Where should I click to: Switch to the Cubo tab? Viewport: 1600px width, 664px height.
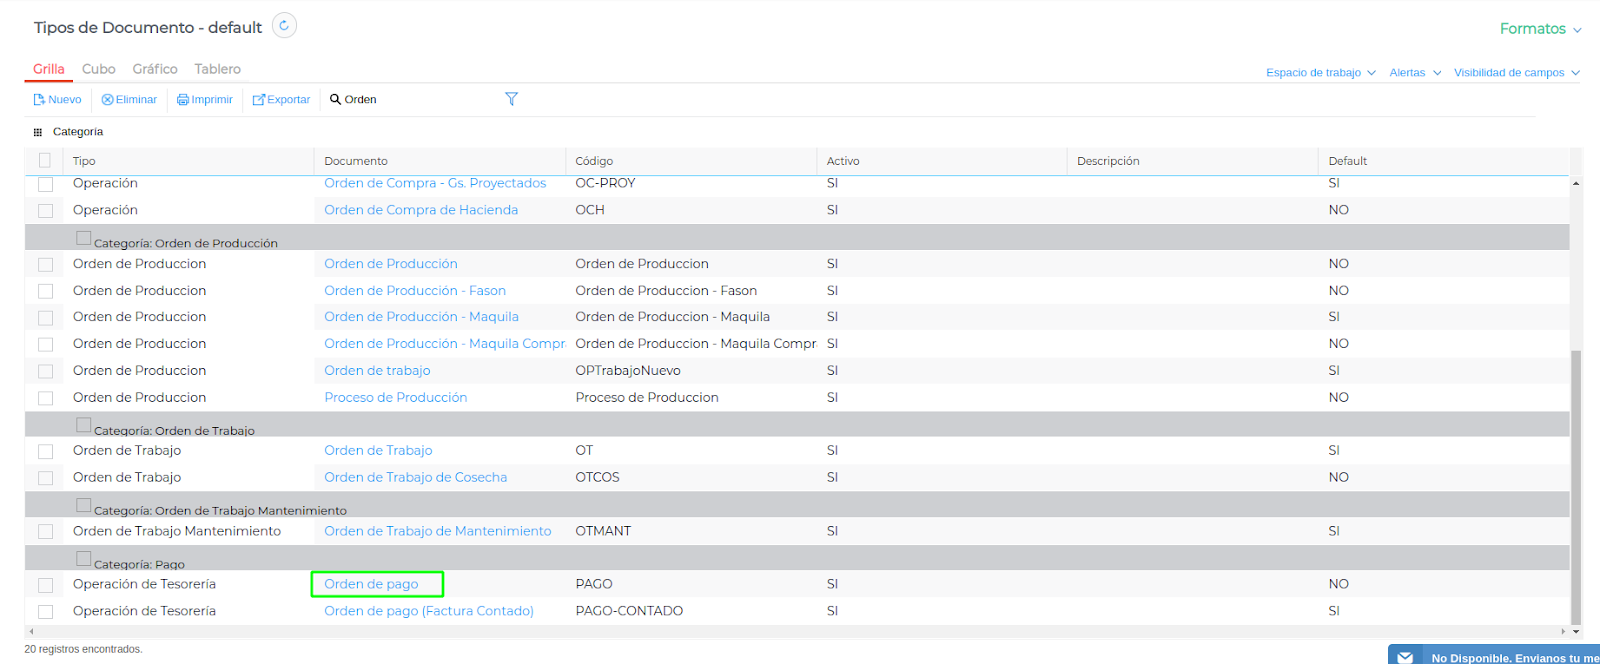pyautogui.click(x=98, y=69)
